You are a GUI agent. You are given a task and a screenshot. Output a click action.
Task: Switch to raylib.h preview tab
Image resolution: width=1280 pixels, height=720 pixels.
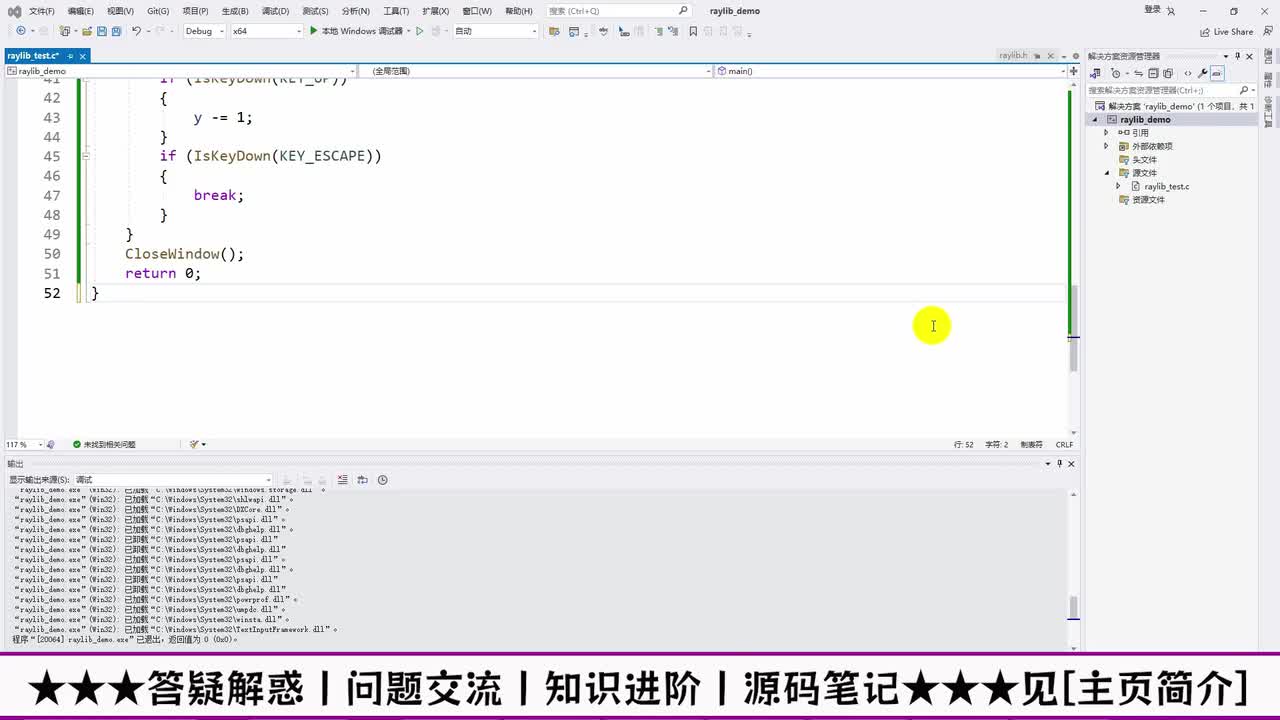pos(1014,56)
